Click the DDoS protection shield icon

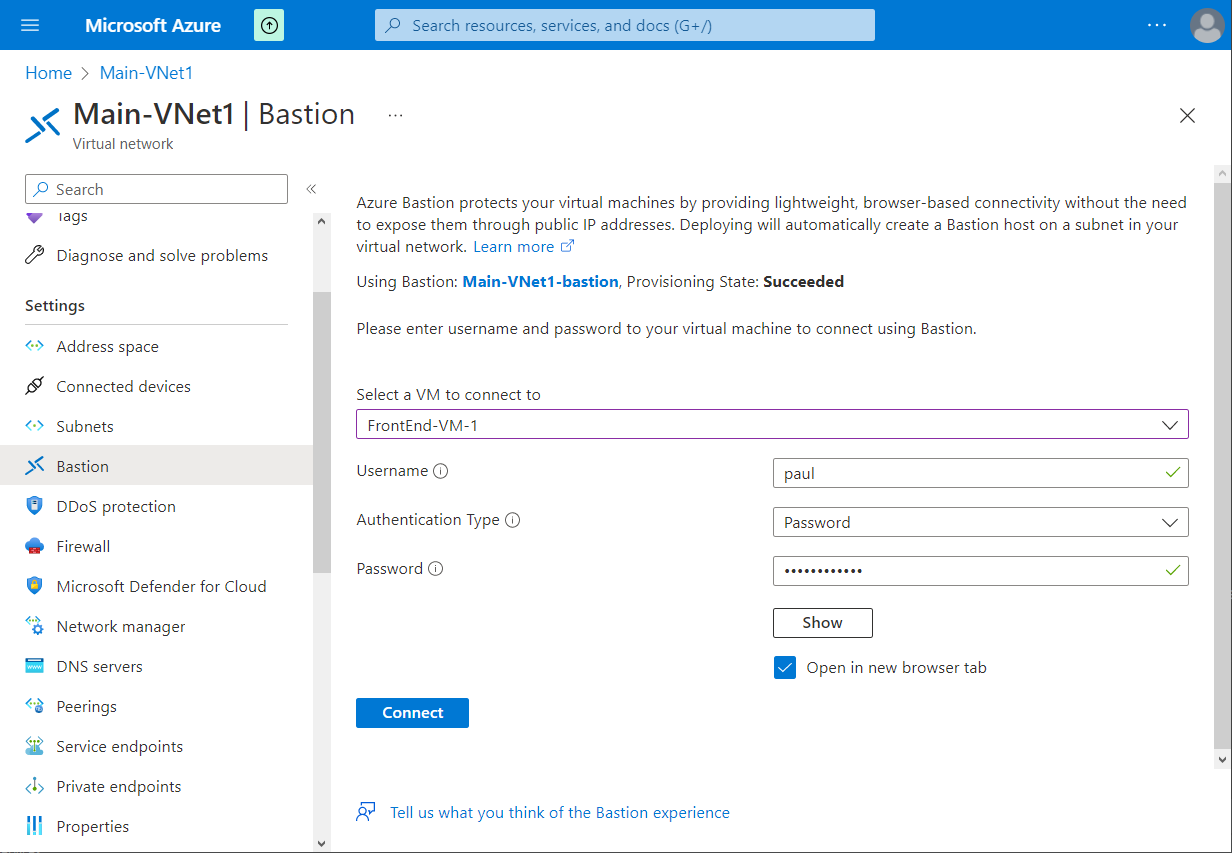tap(35, 507)
